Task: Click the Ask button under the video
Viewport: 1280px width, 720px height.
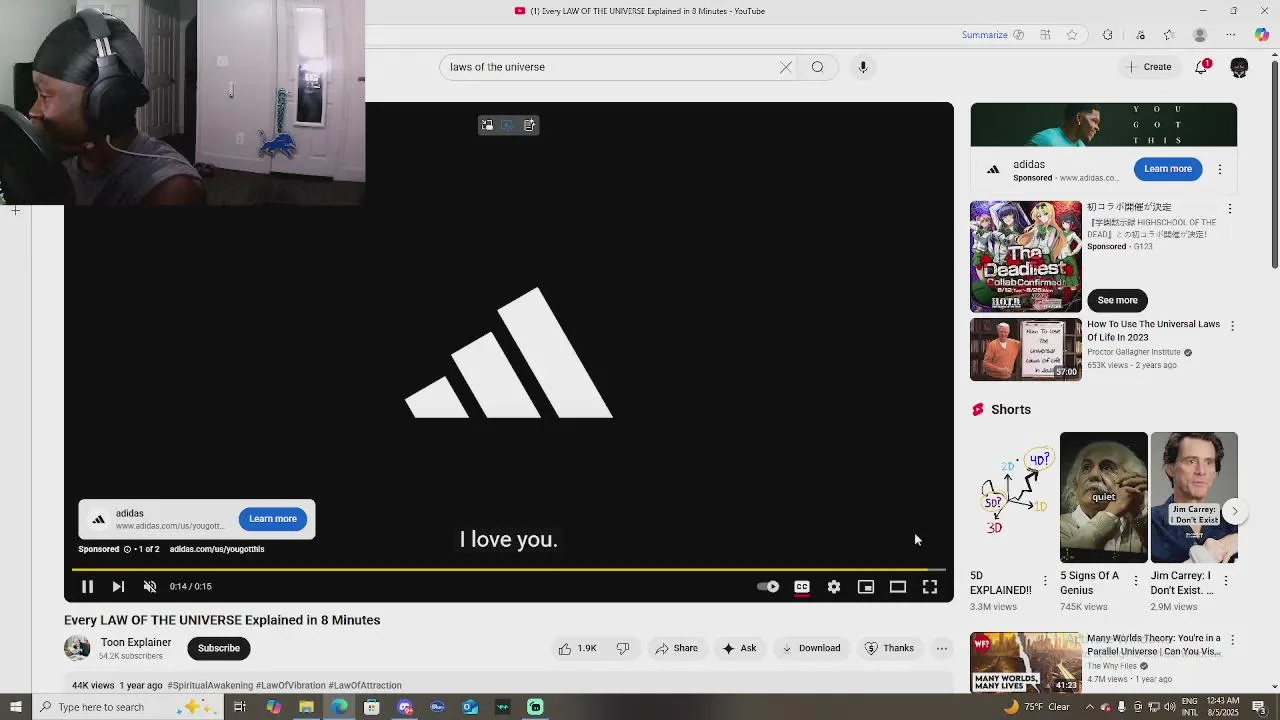Action: pos(740,648)
